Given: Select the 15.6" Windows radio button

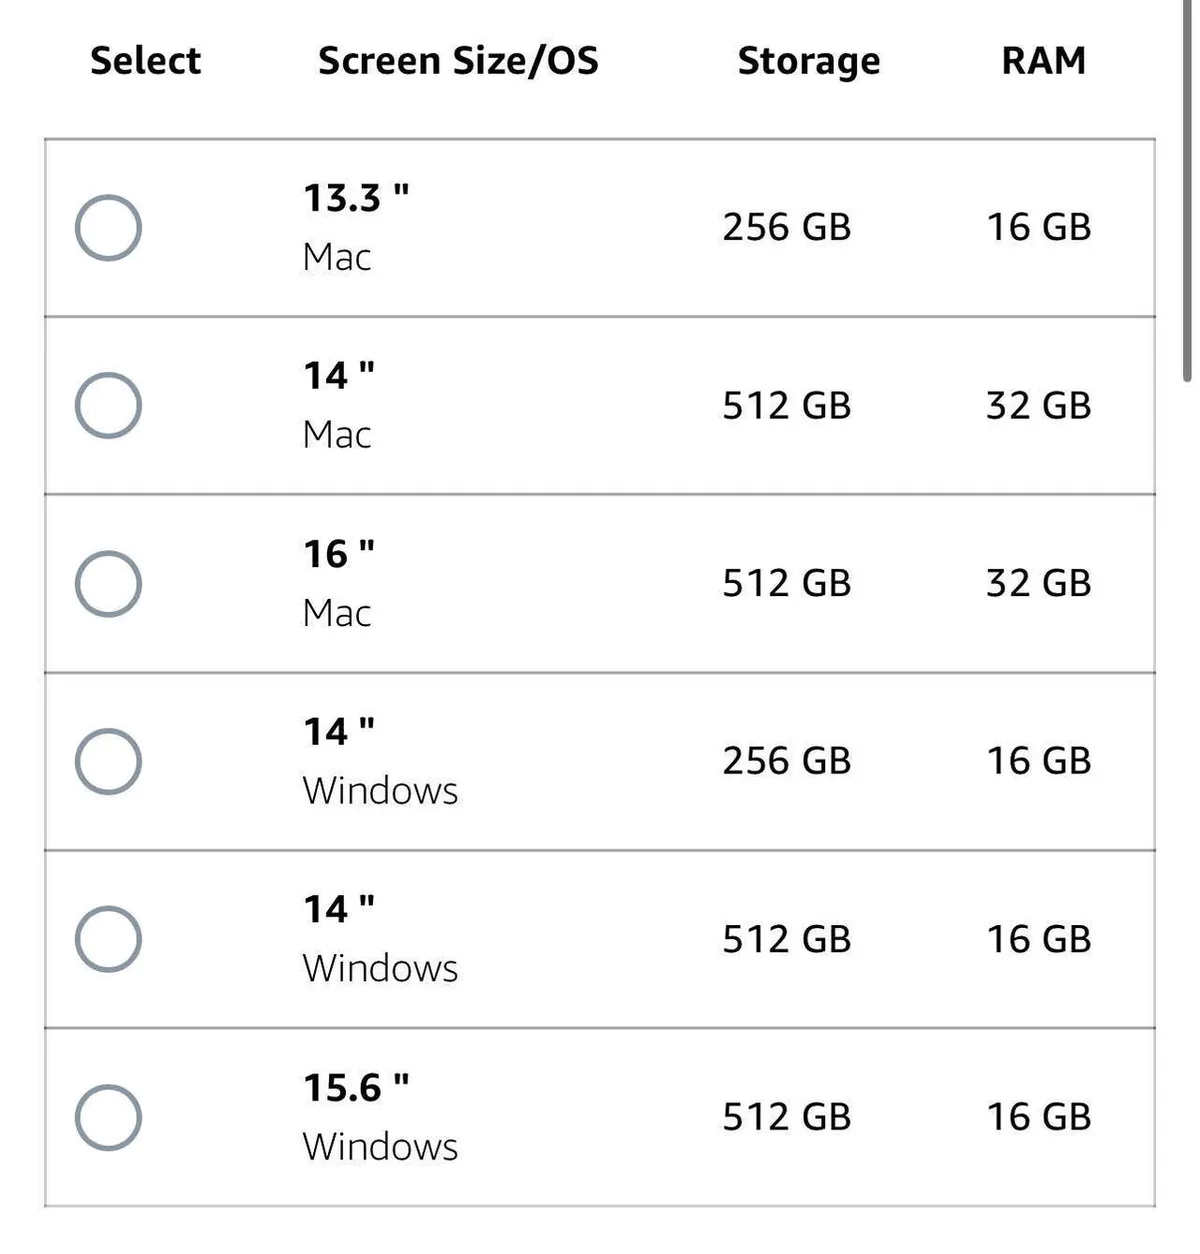Looking at the screenshot, I should (108, 1118).
